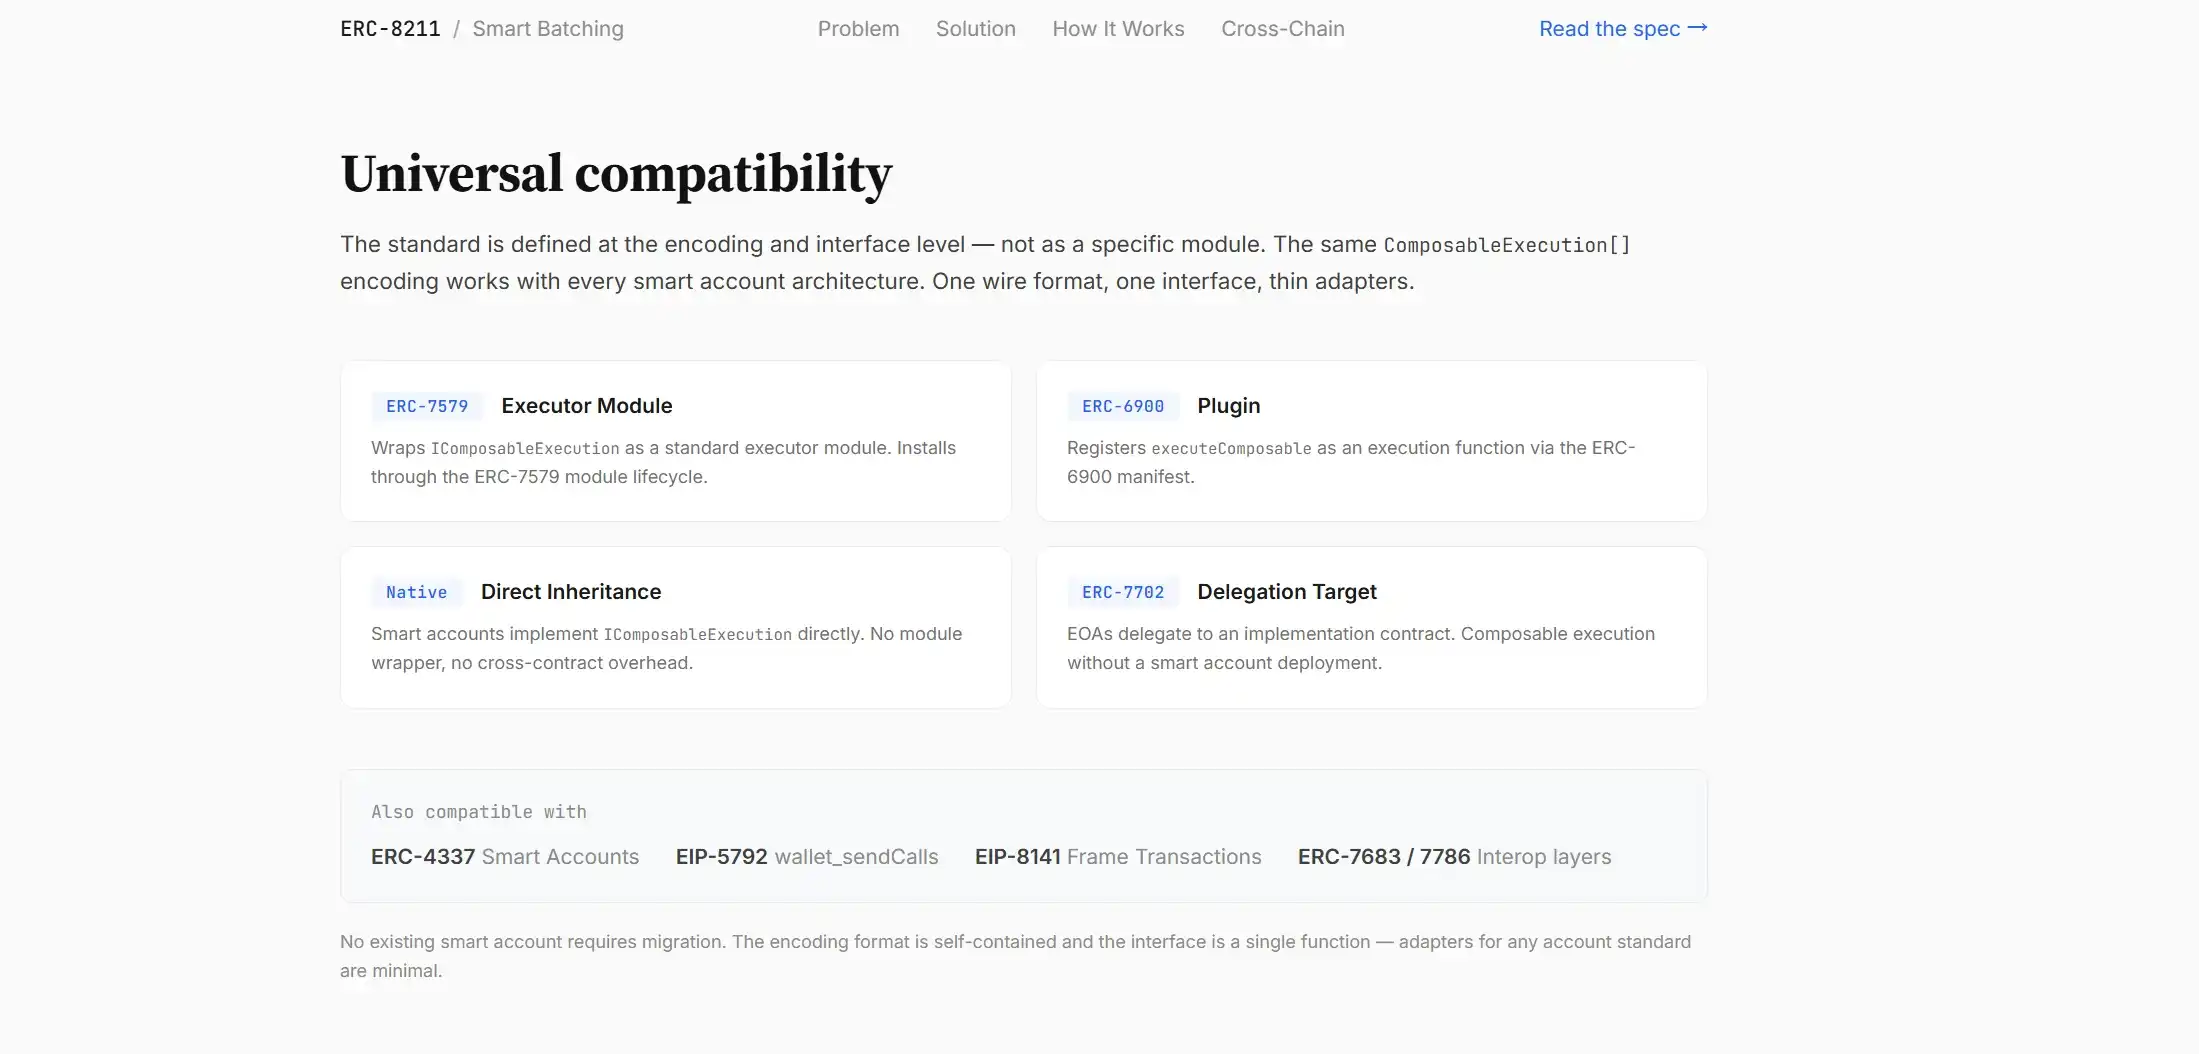The image size is (2199, 1054).
Task: Click EIP-8141 Frame Transactions item
Action: 1117,857
